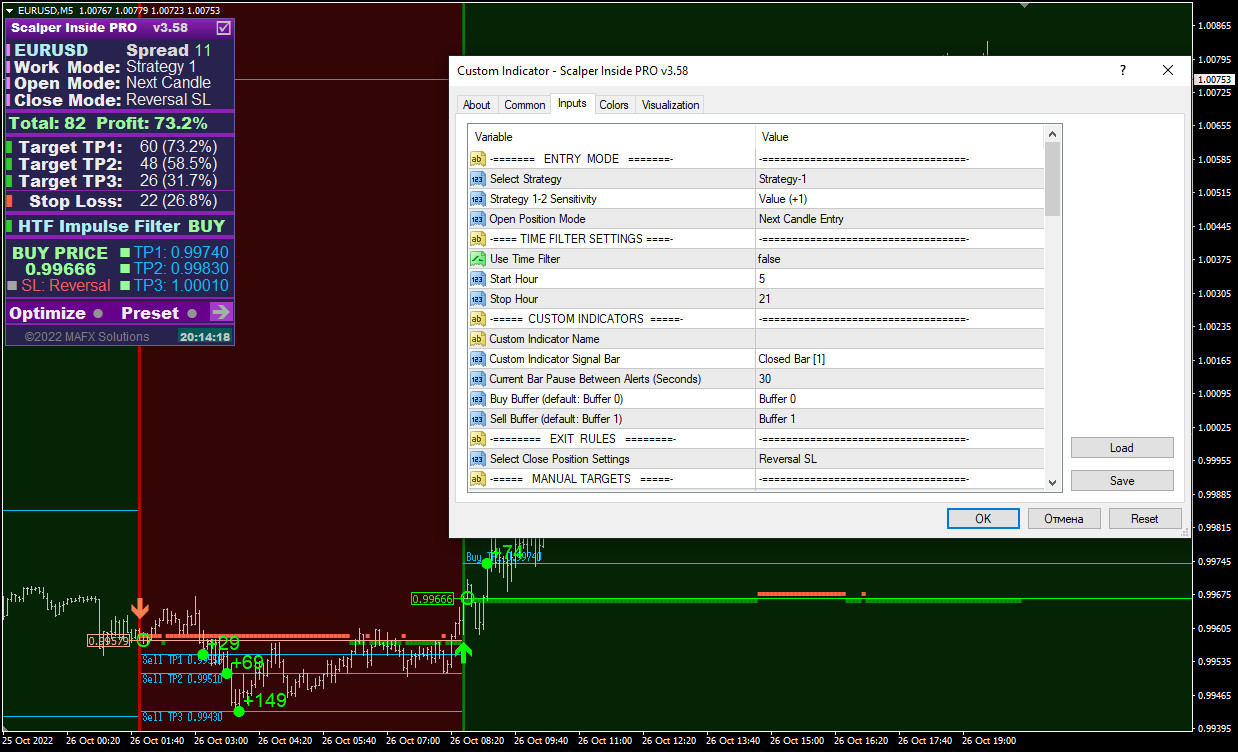The width and height of the screenshot is (1238, 752).
Task: Toggle the checkbox in Scalper Inside PRO header
Action: (224, 28)
